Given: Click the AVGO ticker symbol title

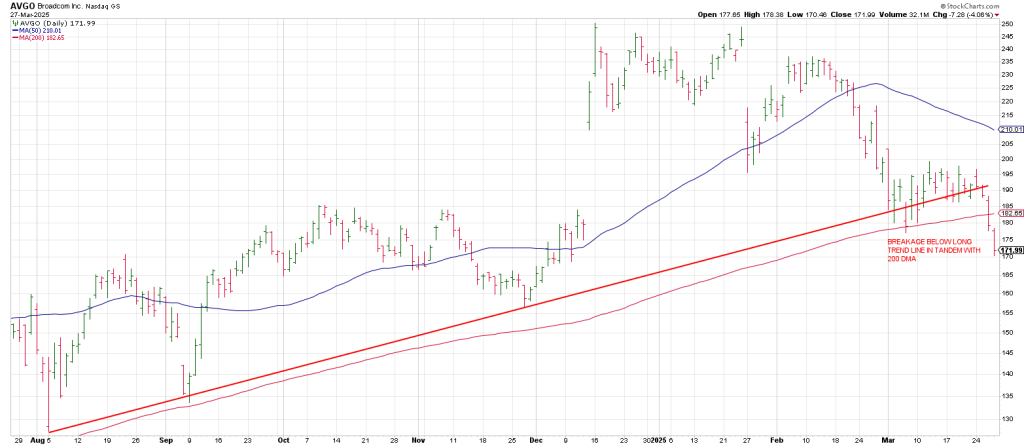Looking at the screenshot, I should tap(22, 5).
